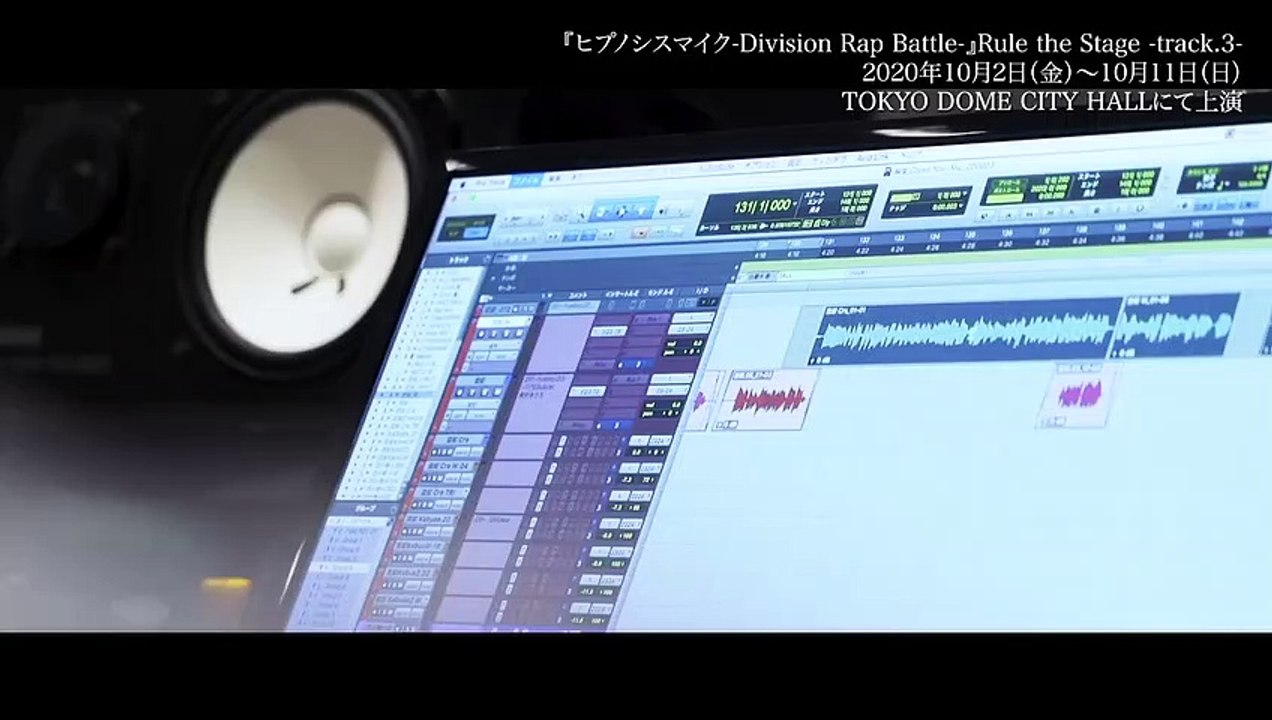The image size is (1272, 720).
Task: Enable Grid edit mode button
Action: (476, 233)
